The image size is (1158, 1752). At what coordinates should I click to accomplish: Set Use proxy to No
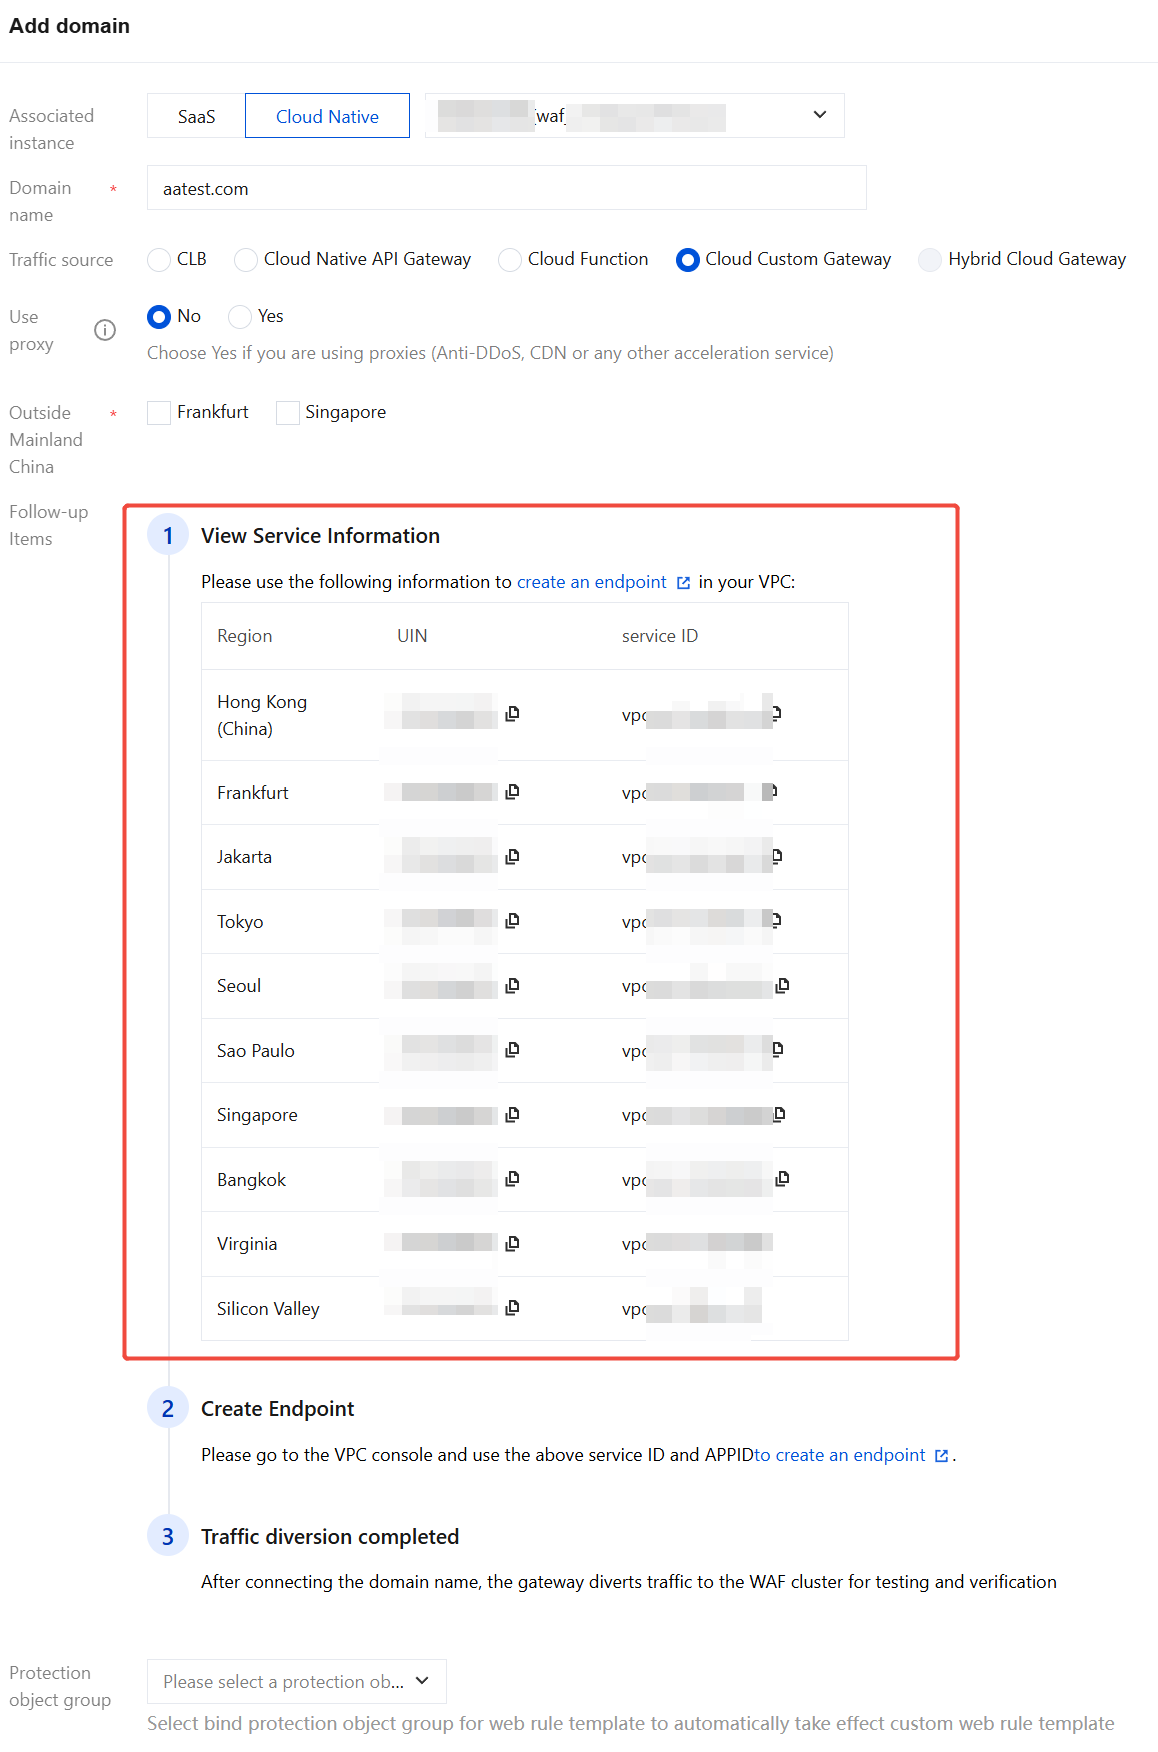[x=159, y=317]
